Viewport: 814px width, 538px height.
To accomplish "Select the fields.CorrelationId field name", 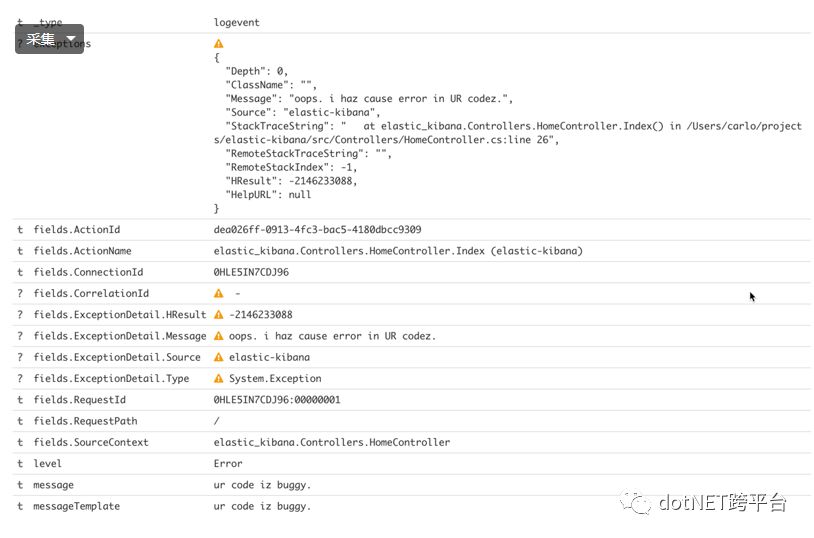I will click(91, 293).
